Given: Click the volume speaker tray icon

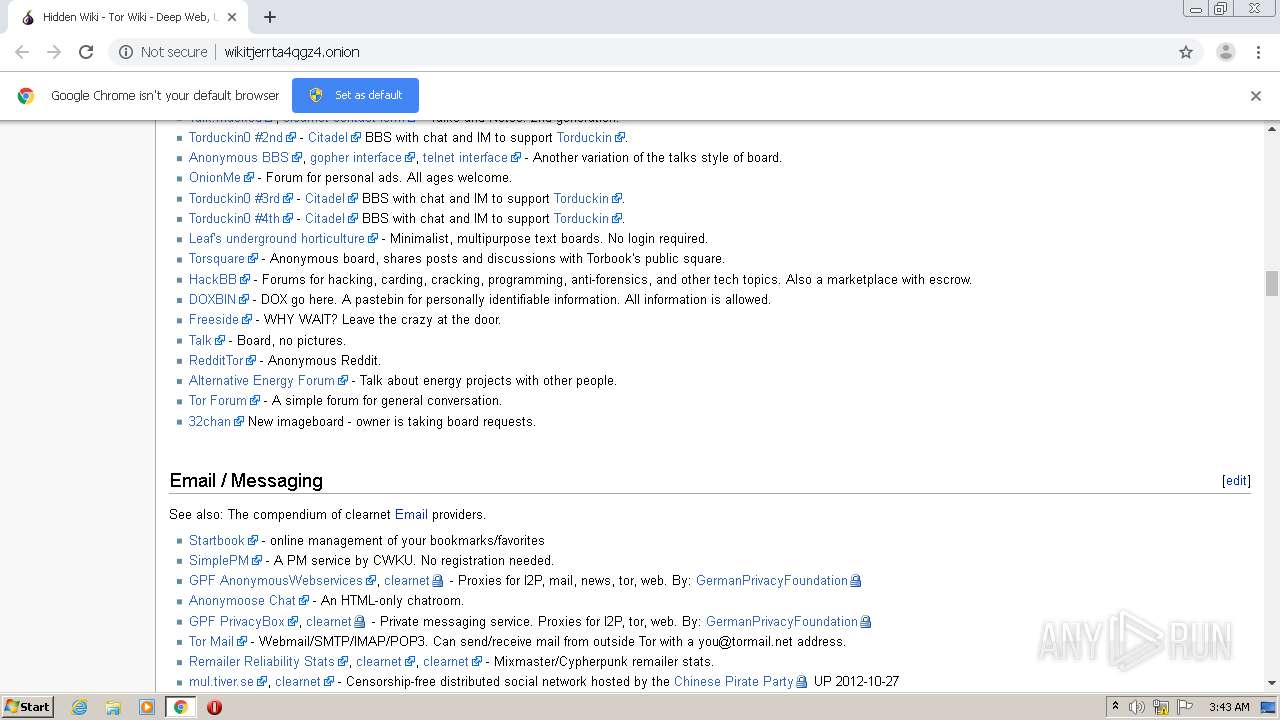Looking at the screenshot, I should (1137, 707).
